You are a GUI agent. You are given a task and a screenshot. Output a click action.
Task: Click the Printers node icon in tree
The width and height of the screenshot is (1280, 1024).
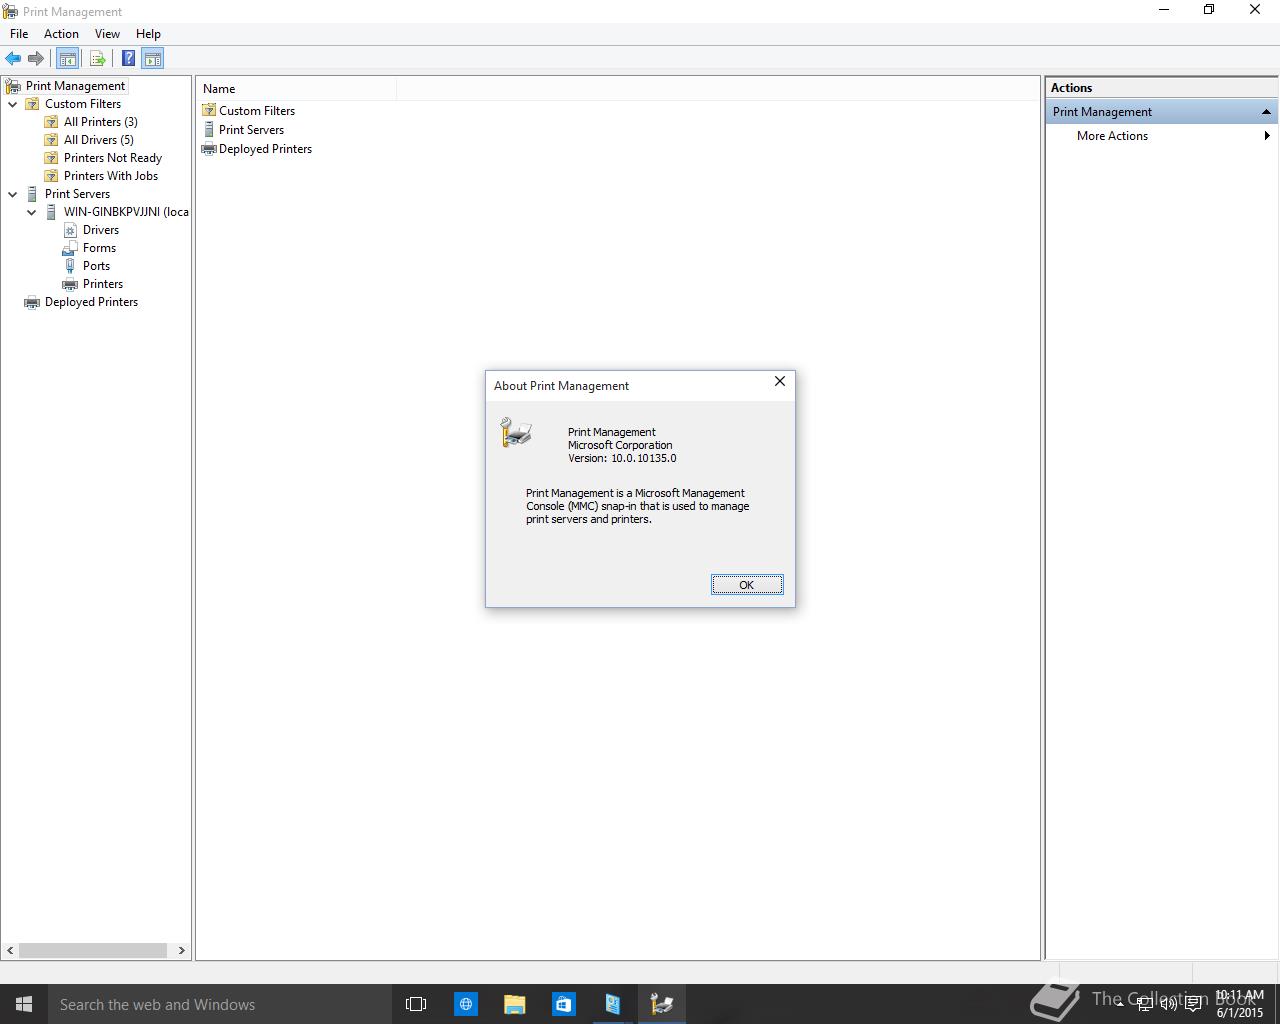[70, 284]
